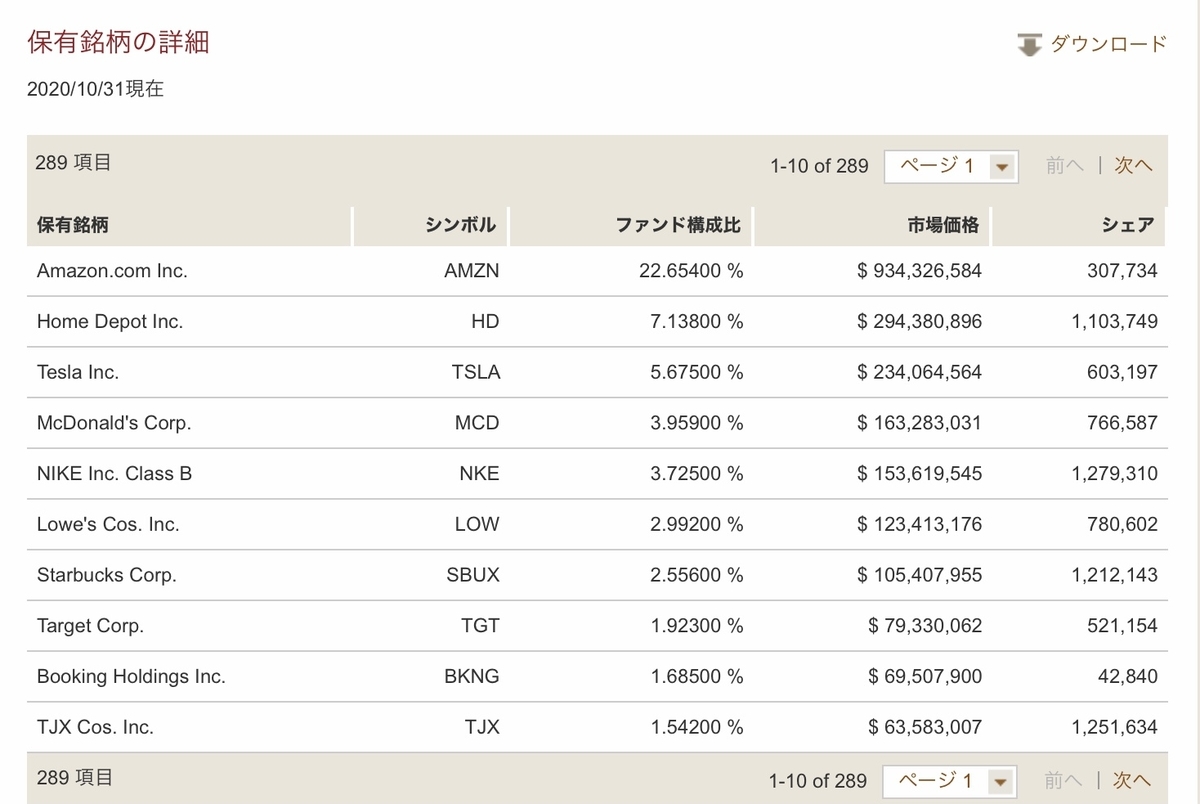Click the 42,840 shares value

point(1127,677)
